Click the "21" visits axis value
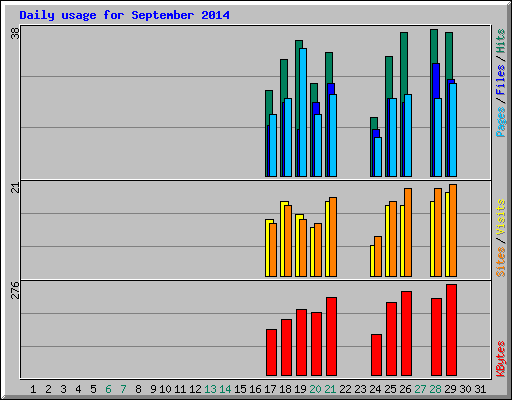The height and width of the screenshot is (400, 512). 15,188
